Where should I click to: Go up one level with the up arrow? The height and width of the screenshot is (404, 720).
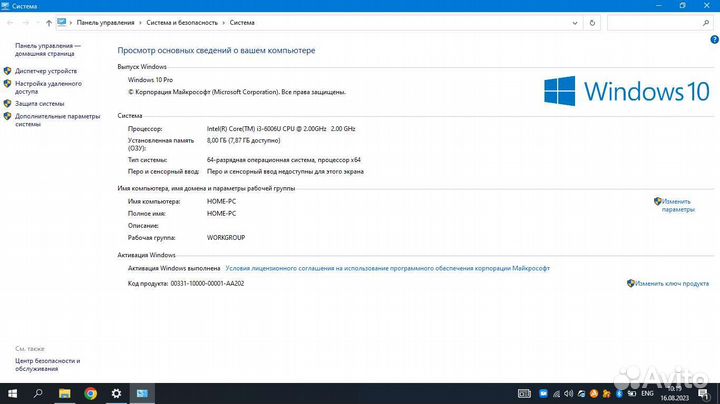click(x=49, y=22)
